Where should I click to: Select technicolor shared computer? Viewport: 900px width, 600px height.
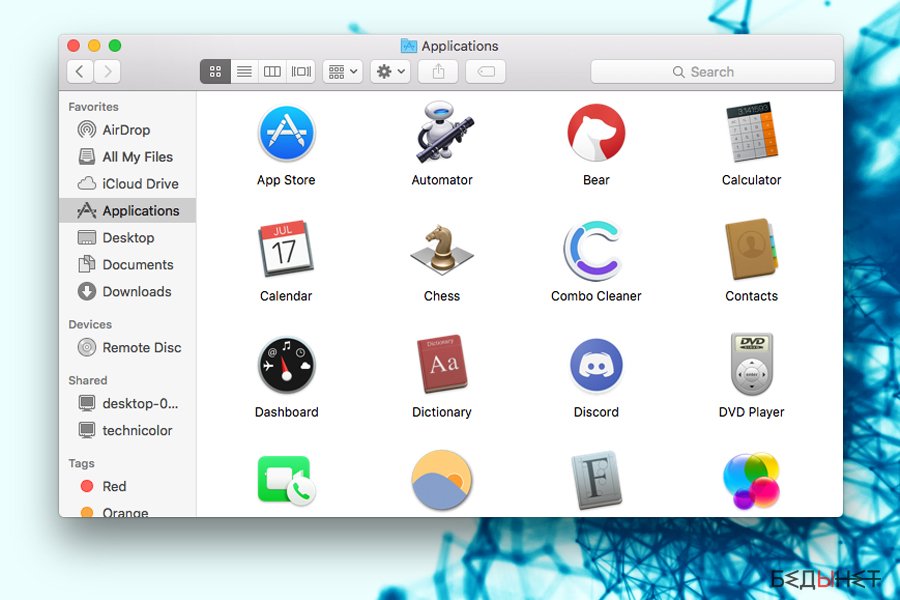[127, 431]
